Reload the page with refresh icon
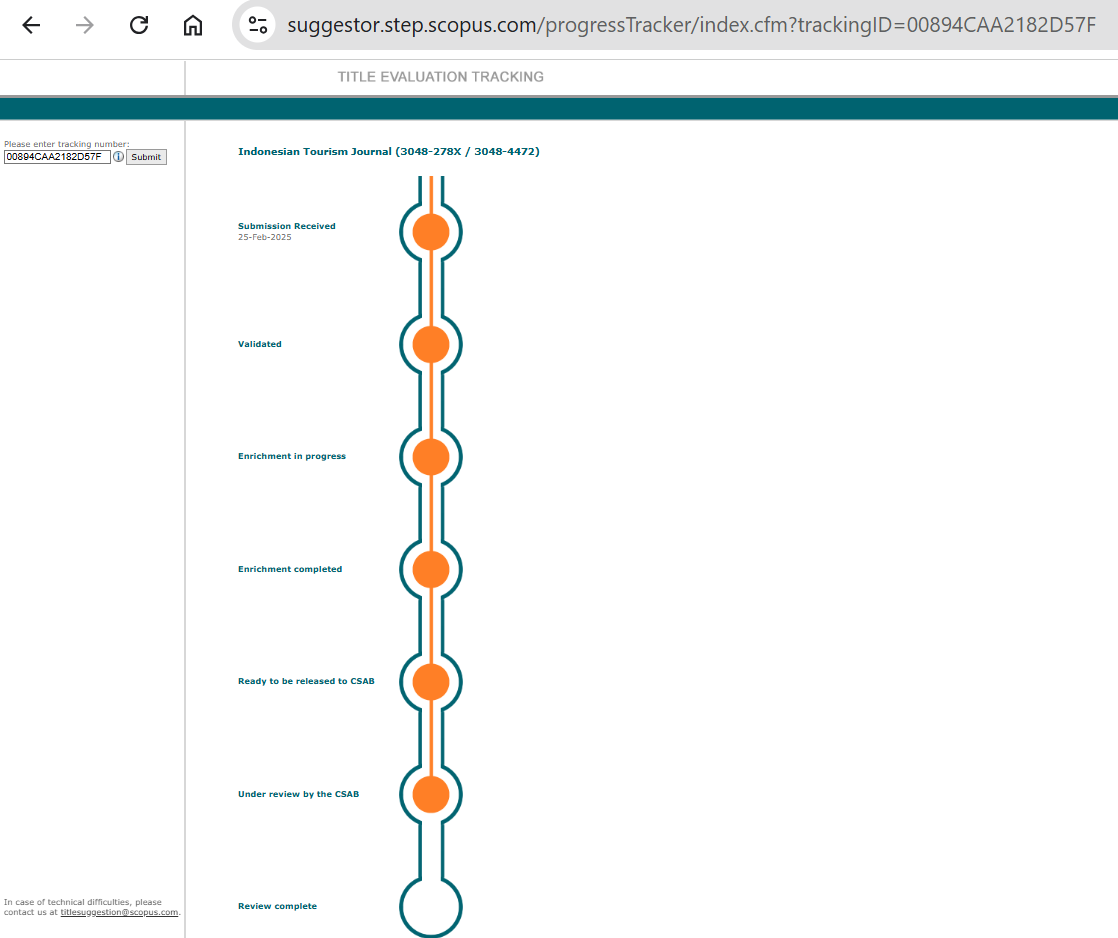 139,25
